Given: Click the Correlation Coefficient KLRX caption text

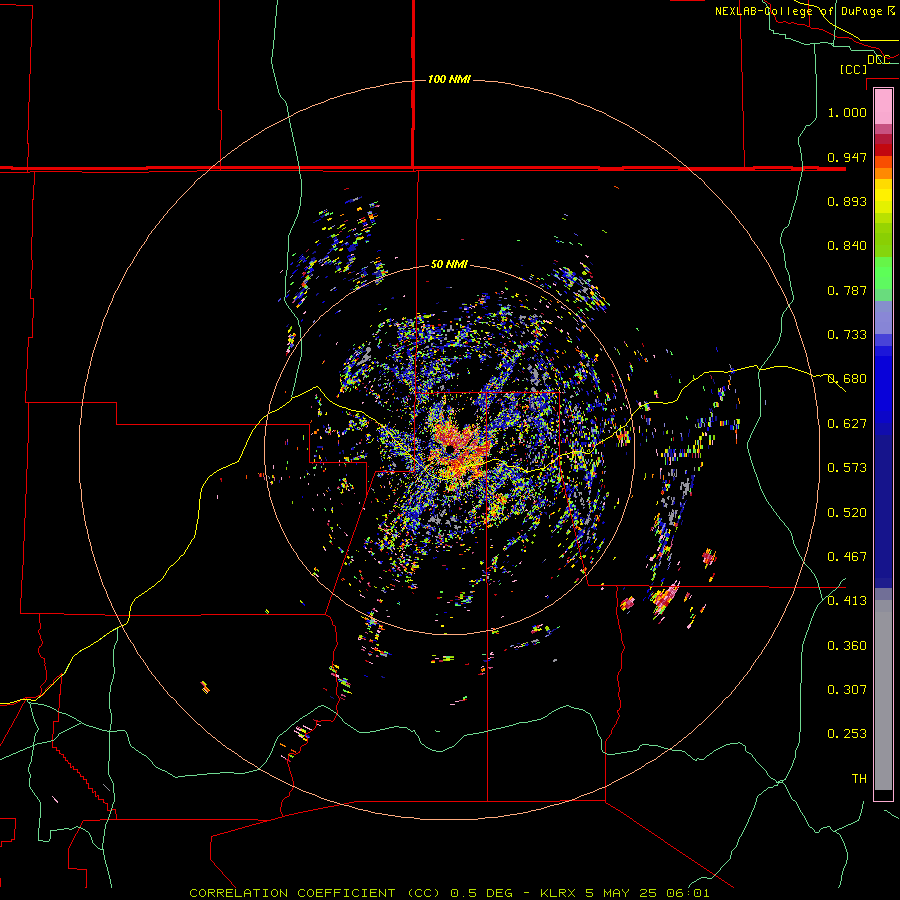Looking at the screenshot, I should [449, 893].
